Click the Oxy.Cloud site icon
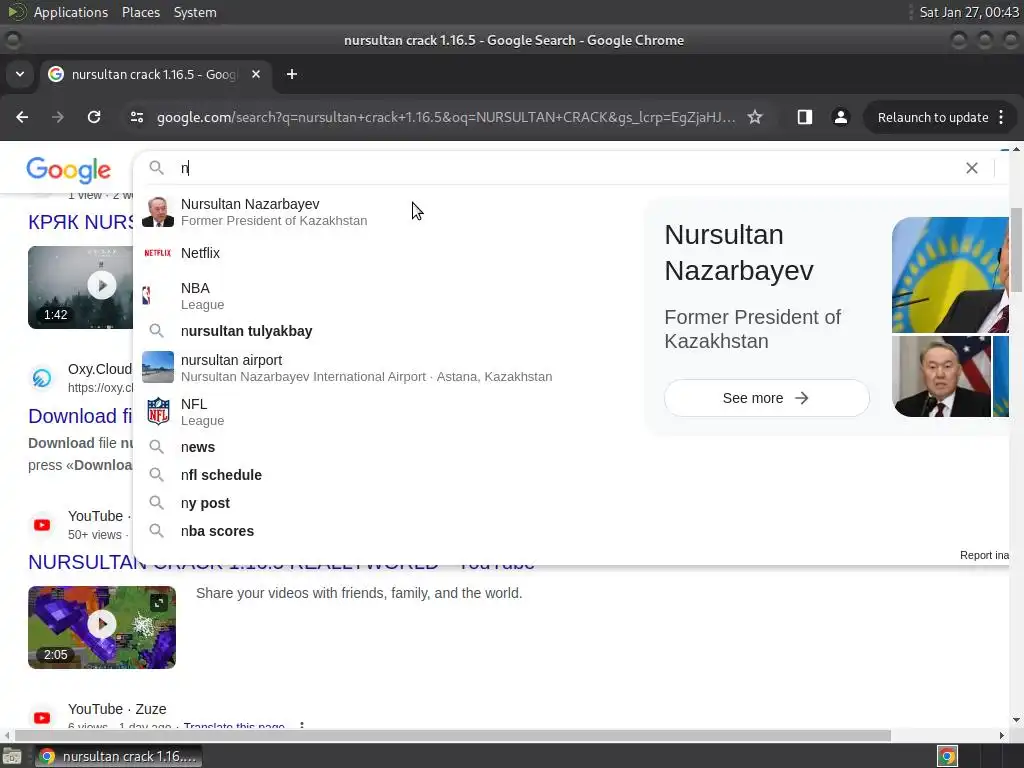Image resolution: width=1024 pixels, height=768 pixels. coord(42,377)
